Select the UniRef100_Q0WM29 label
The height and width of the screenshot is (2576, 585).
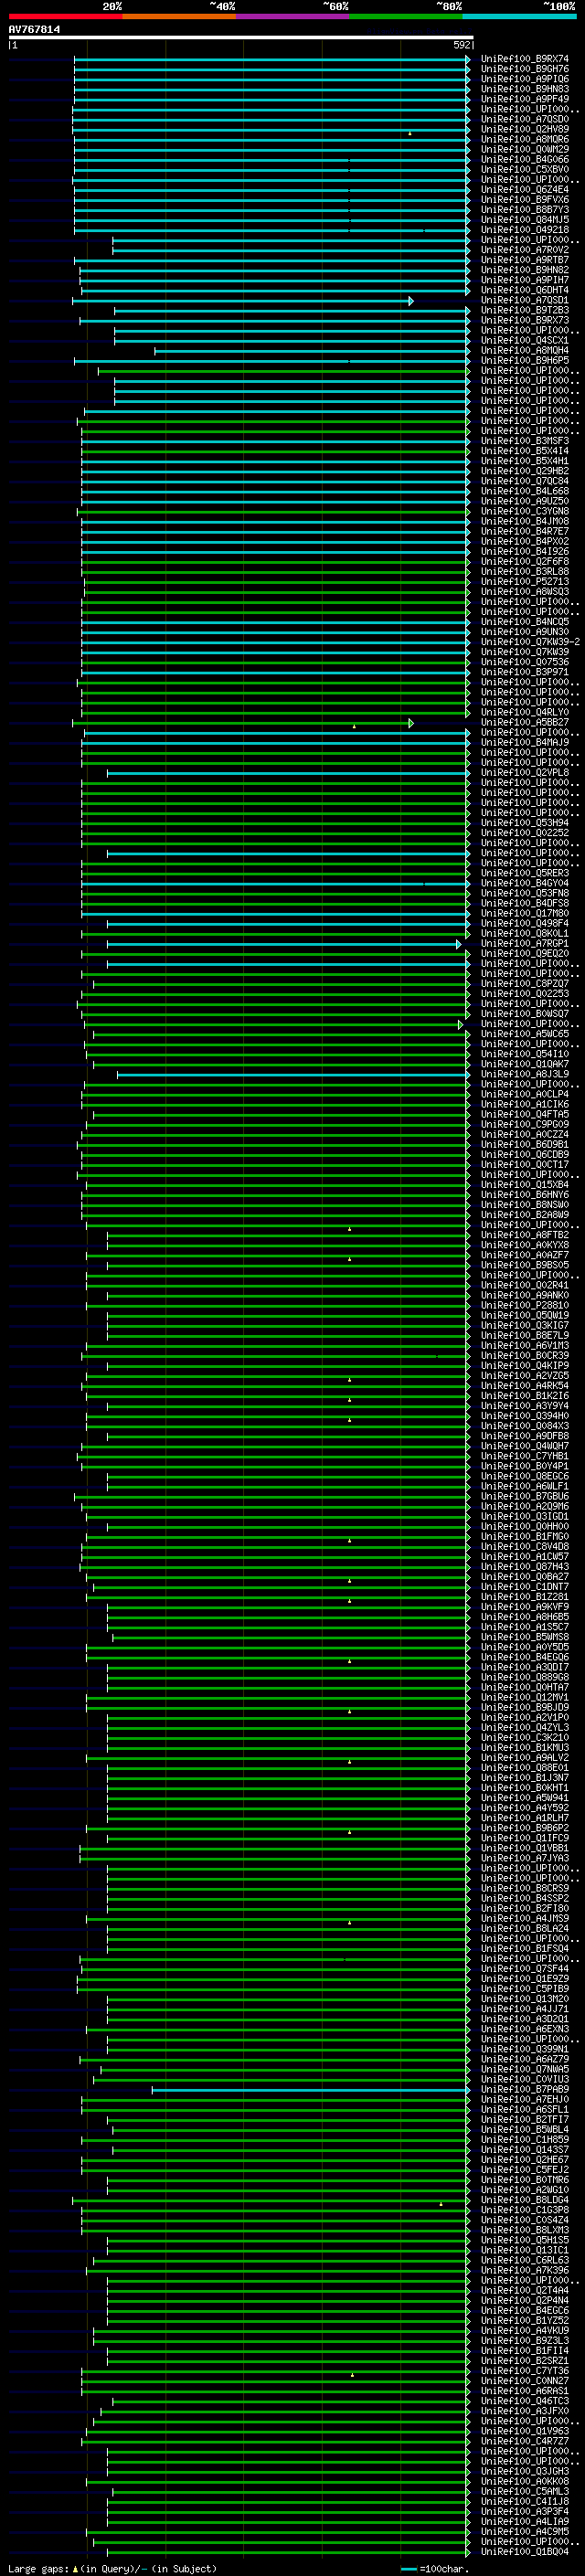pyautogui.click(x=525, y=149)
